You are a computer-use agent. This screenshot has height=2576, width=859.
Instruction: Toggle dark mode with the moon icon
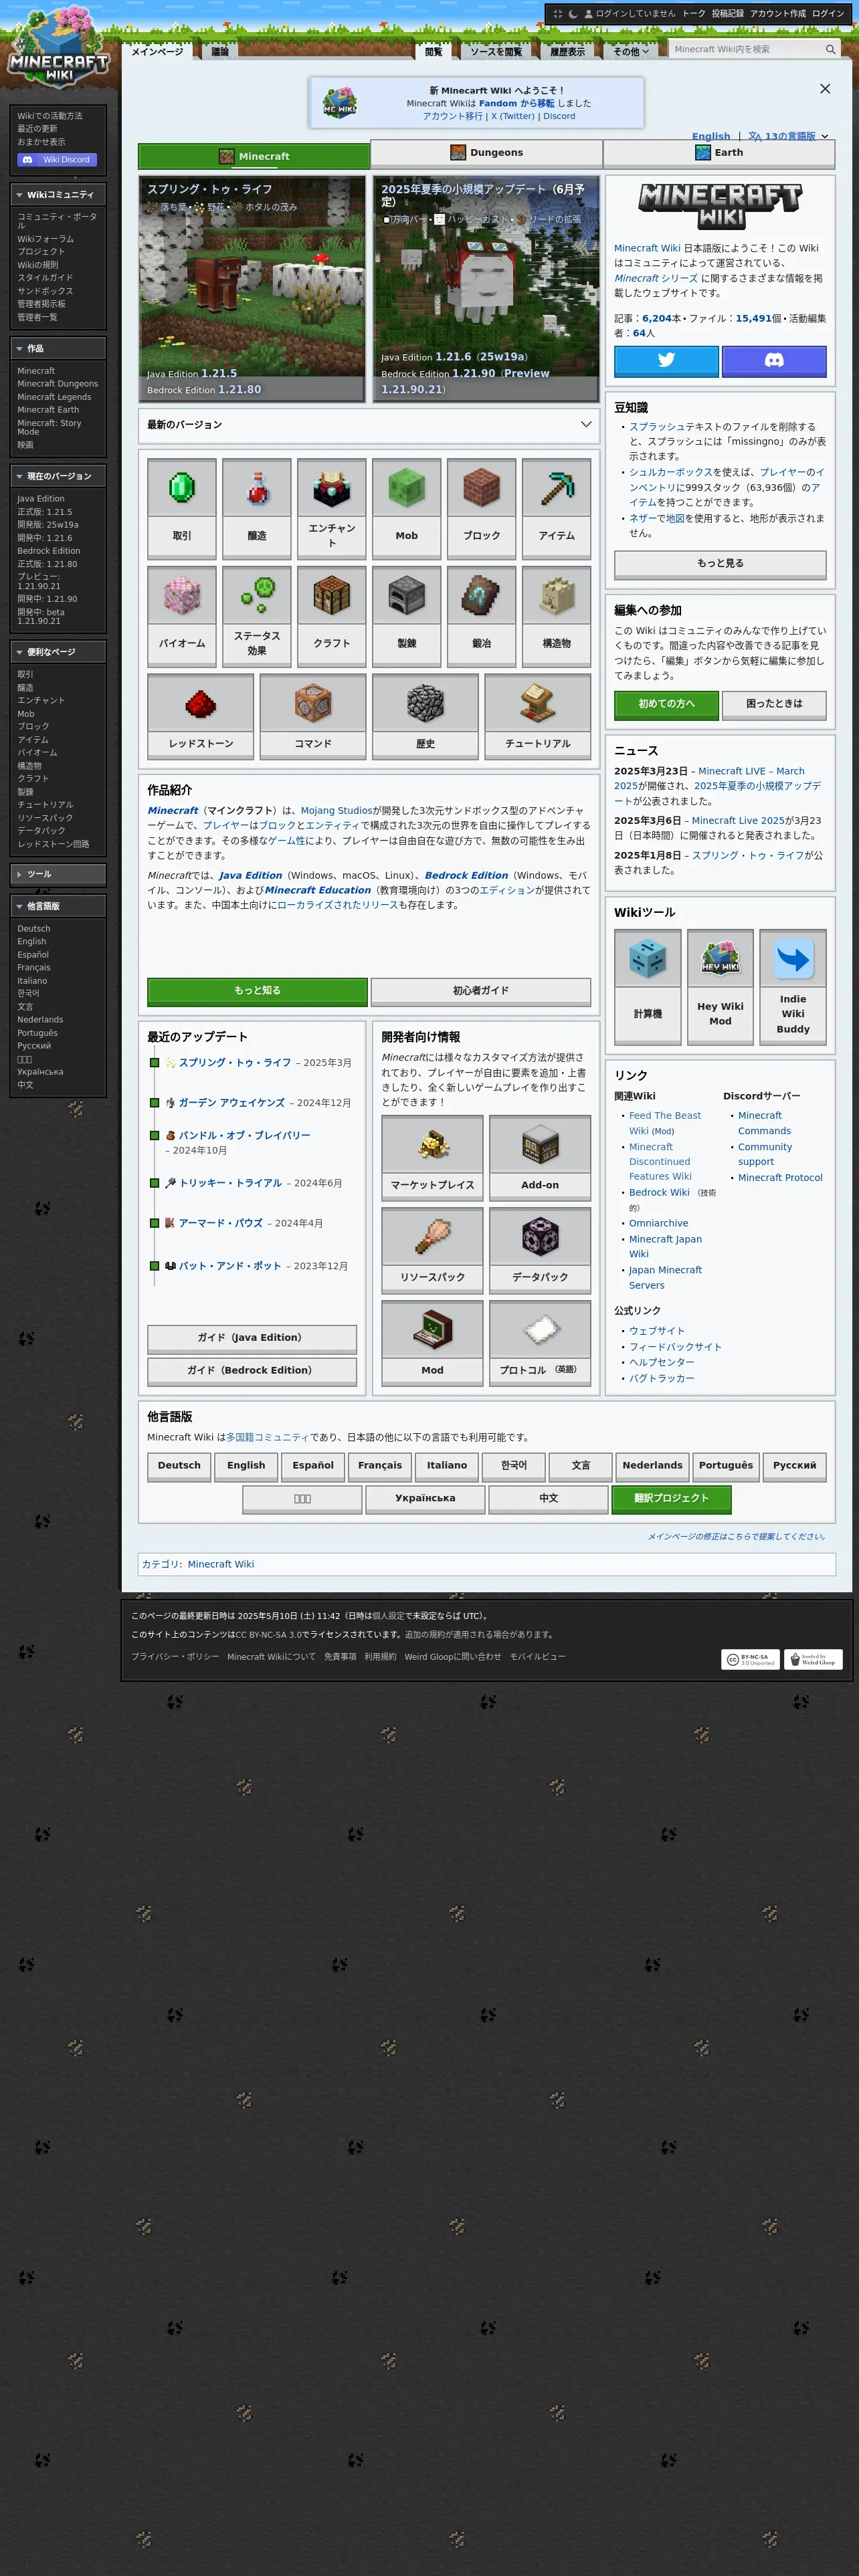click(573, 14)
